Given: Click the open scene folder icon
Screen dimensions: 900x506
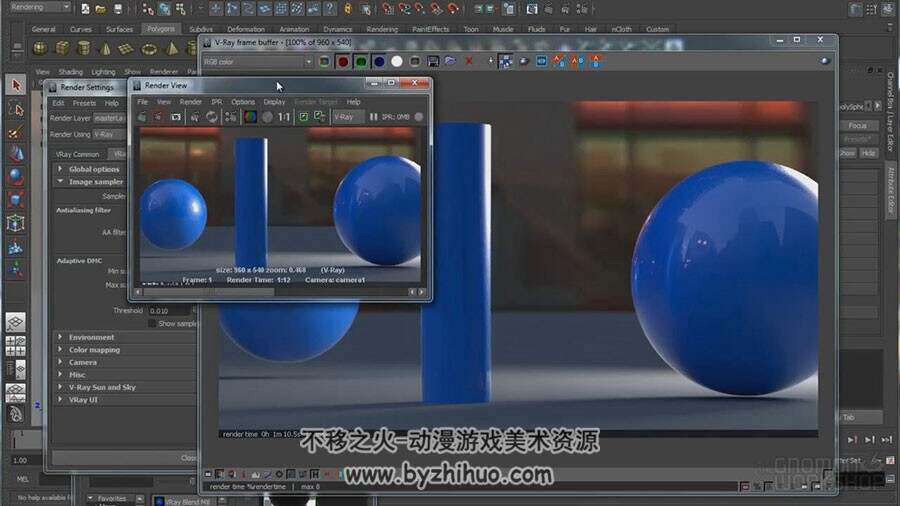Looking at the screenshot, I should click(x=100, y=9).
